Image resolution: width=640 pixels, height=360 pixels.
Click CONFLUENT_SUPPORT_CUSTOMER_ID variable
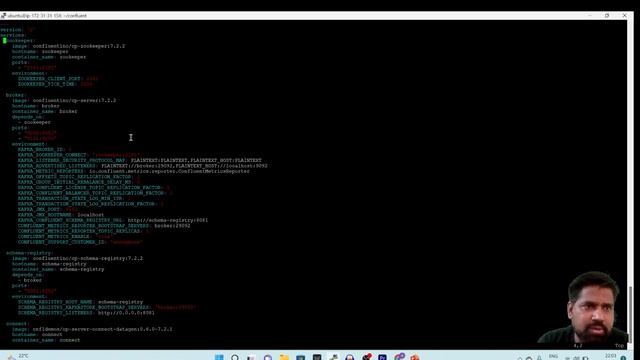pos(61,242)
